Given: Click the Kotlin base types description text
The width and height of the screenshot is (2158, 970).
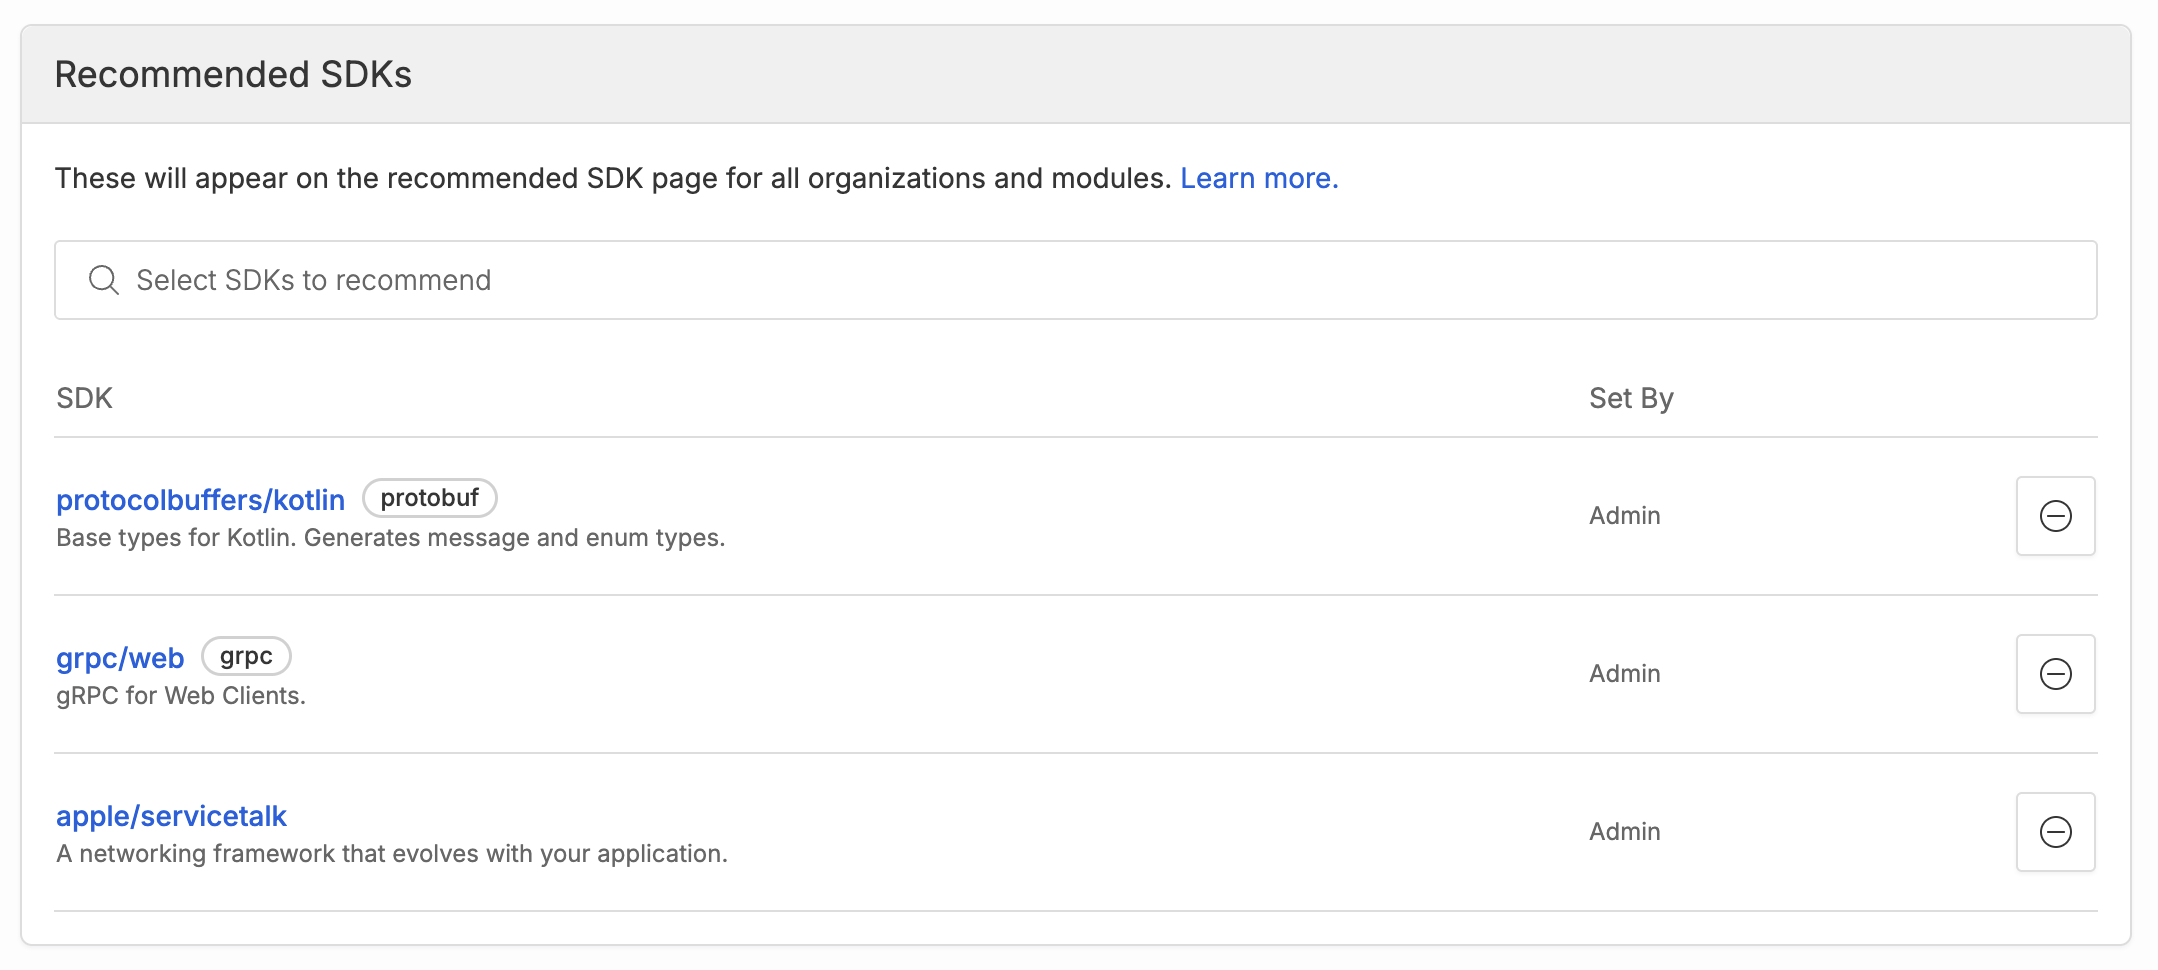Looking at the screenshot, I should (x=390, y=538).
